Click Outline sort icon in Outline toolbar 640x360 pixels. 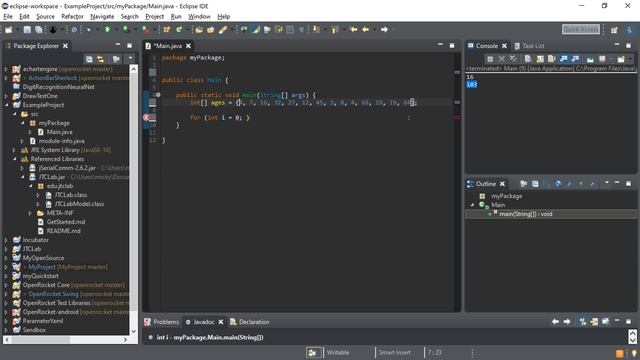pos(547,184)
